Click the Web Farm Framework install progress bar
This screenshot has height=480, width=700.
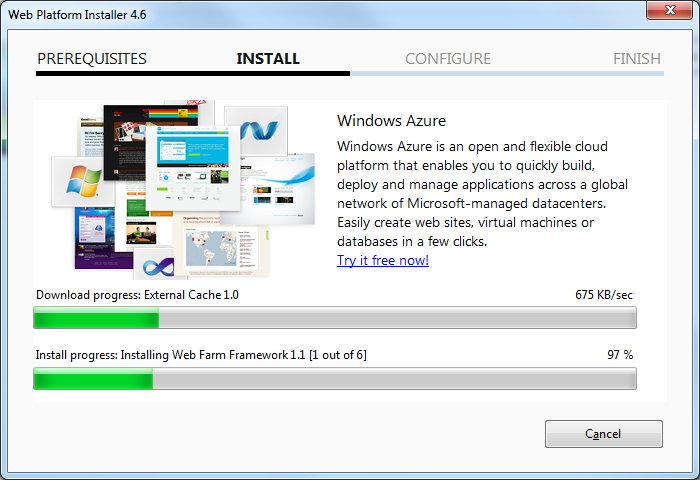point(335,379)
